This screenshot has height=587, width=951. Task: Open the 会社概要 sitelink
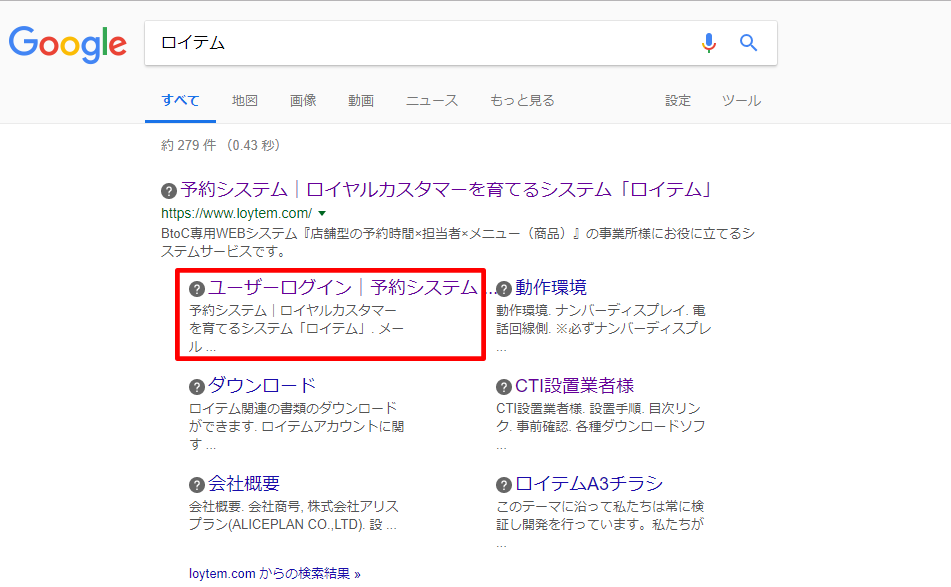click(x=244, y=483)
